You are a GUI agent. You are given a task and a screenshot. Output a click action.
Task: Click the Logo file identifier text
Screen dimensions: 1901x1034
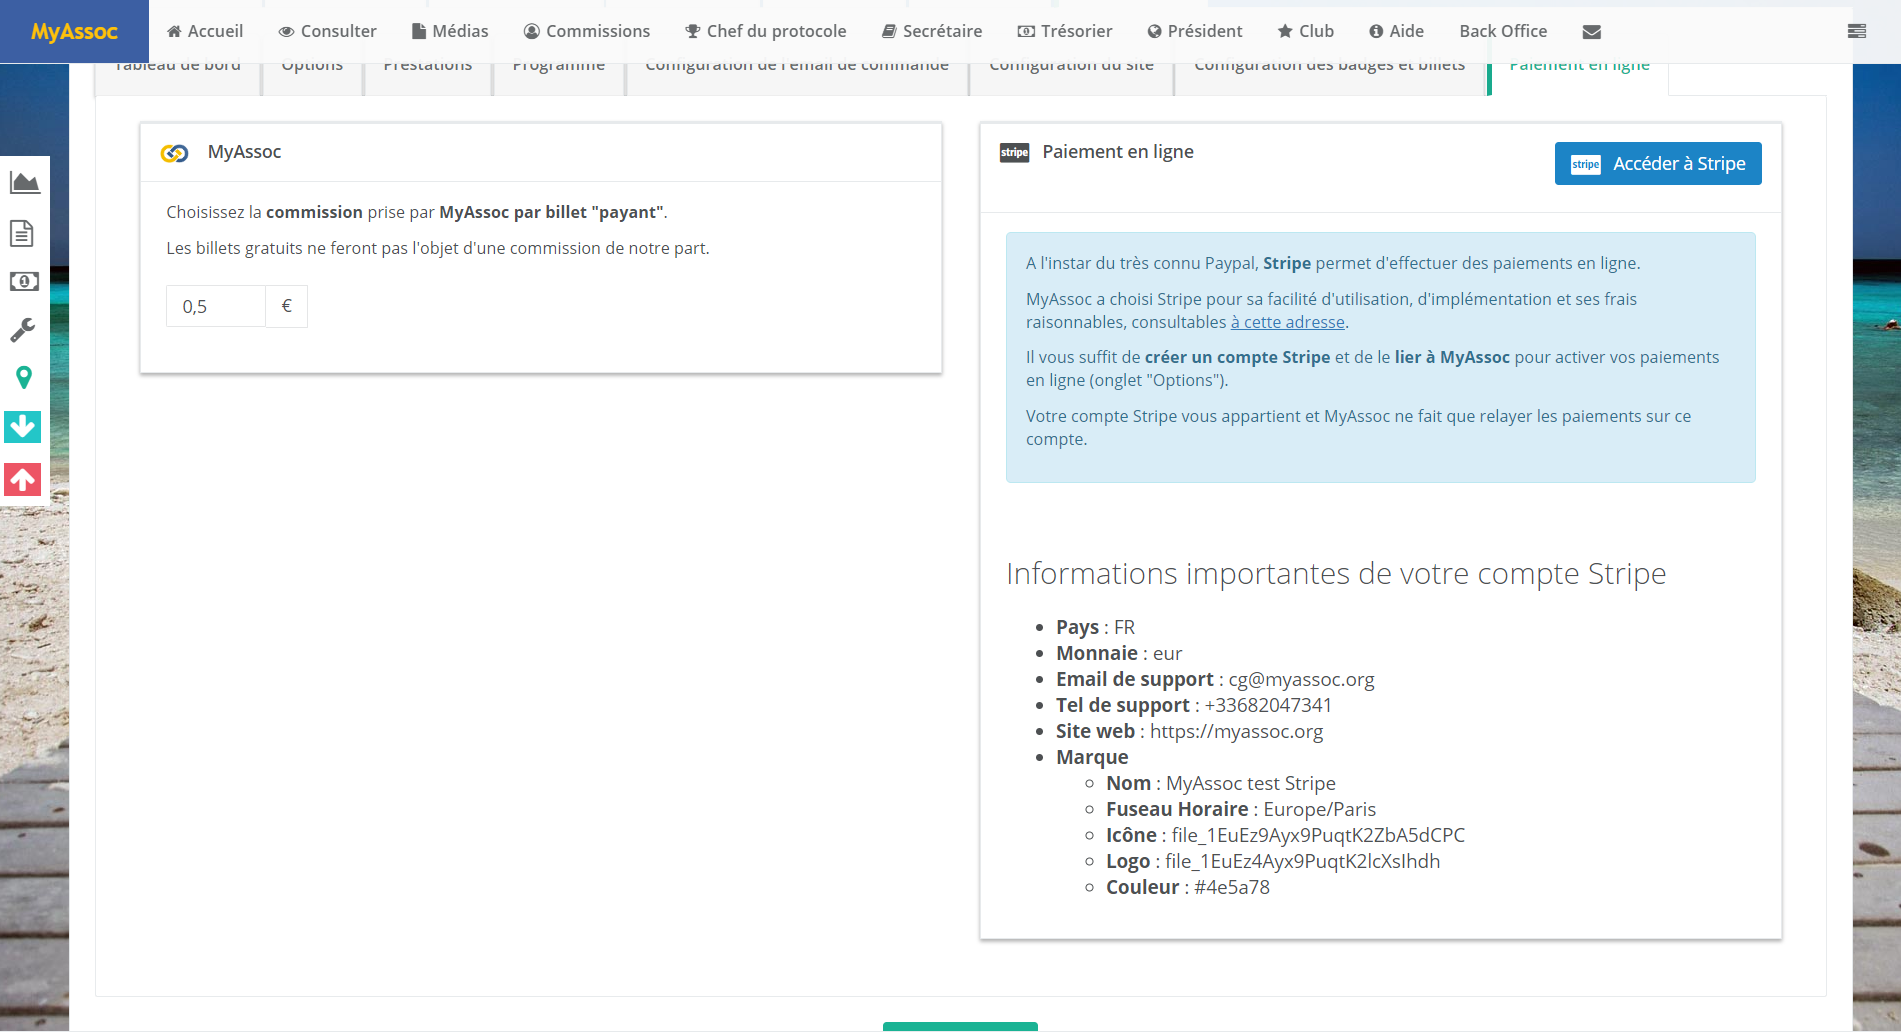pyautogui.click(x=1303, y=861)
